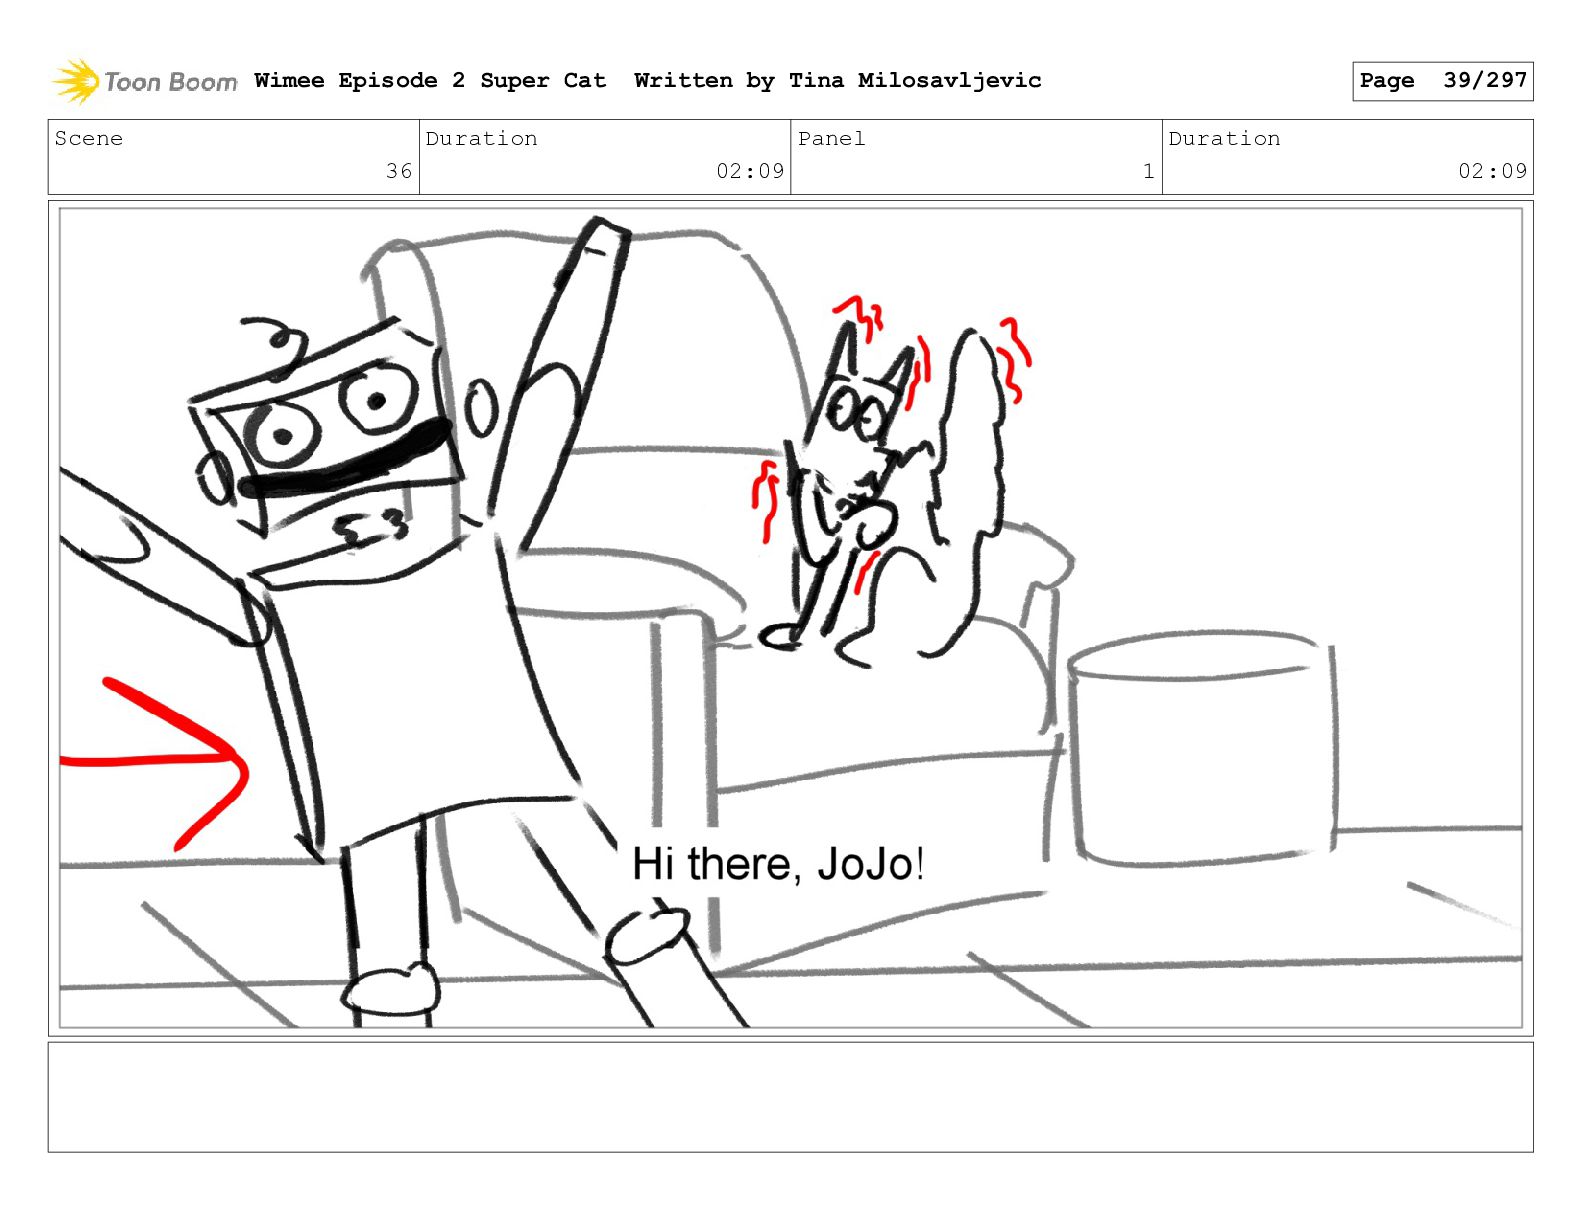The height and width of the screenshot is (1224, 1584).
Task: Click the caption 'Hi there, JoJo!'
Action: coord(778,864)
